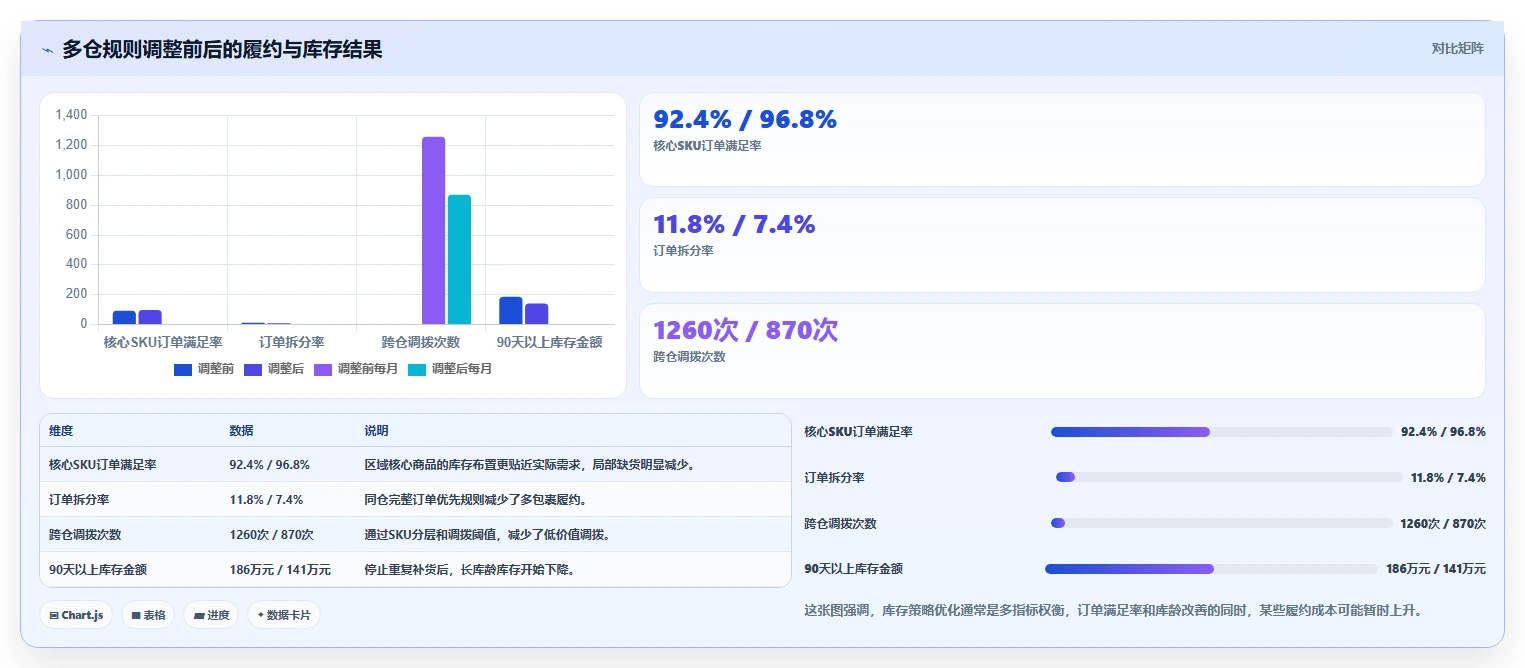Click the purple 跨仓调拨次数 bar of 1260
This screenshot has width=1525, height=668.
click(x=433, y=230)
